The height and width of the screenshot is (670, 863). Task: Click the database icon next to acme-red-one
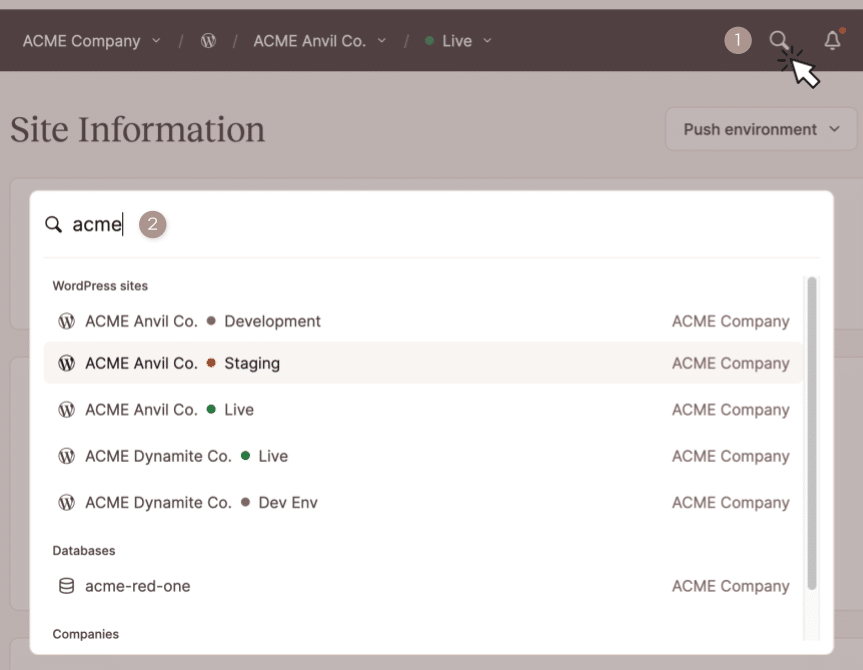pos(66,586)
